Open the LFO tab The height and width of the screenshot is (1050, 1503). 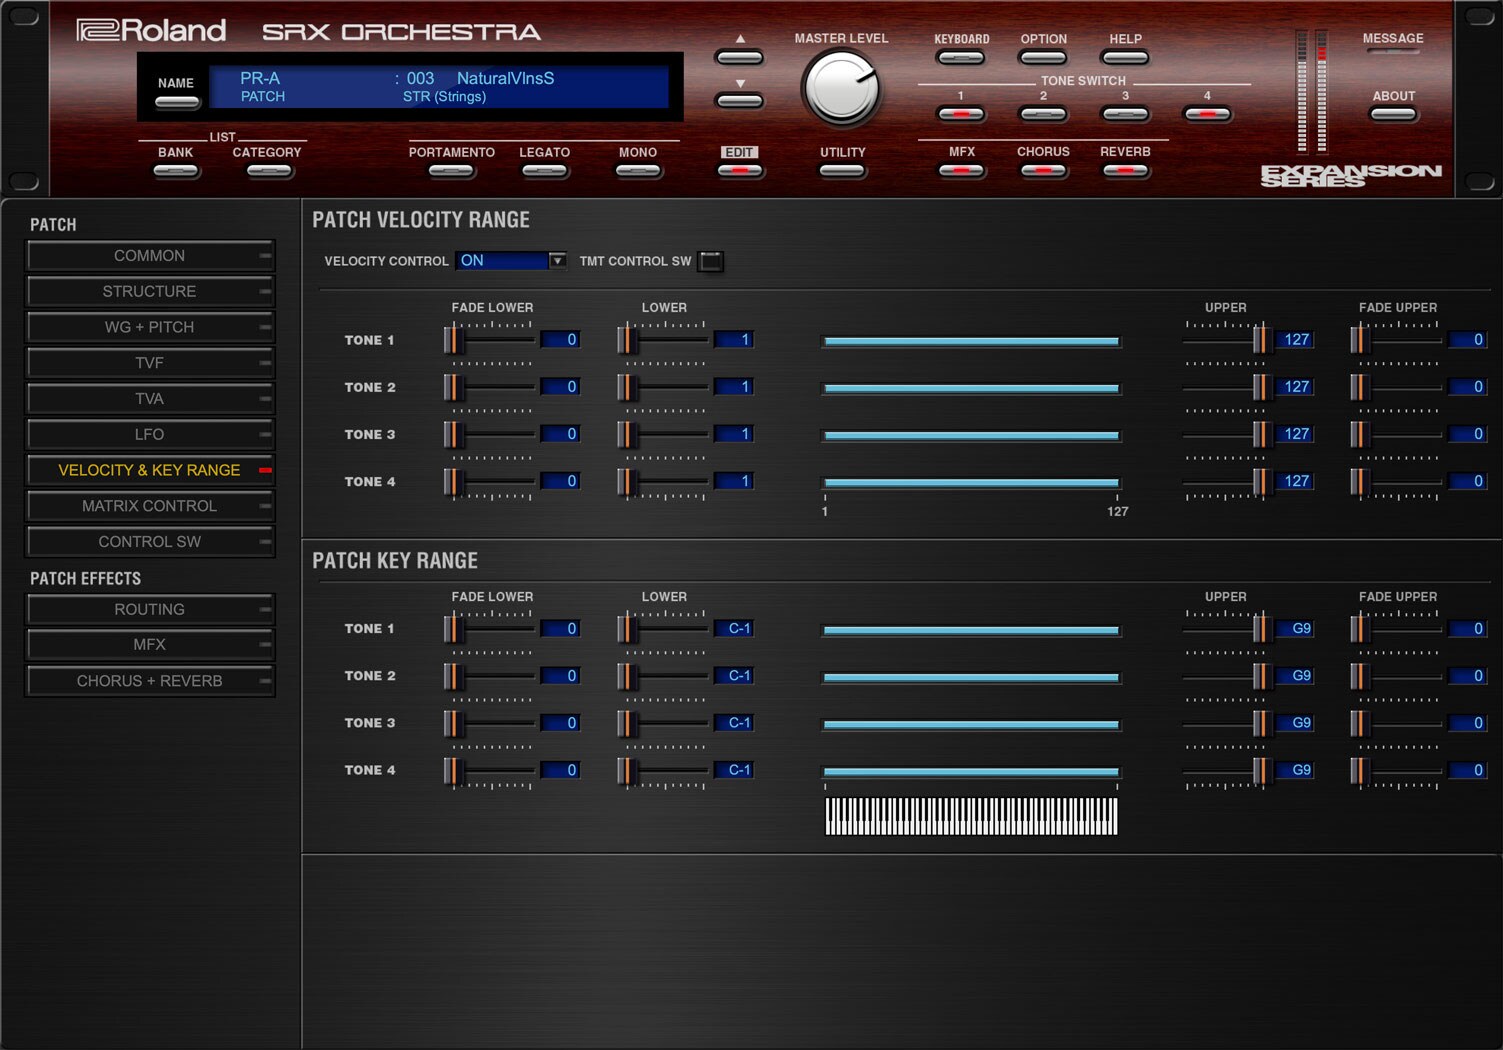click(150, 434)
